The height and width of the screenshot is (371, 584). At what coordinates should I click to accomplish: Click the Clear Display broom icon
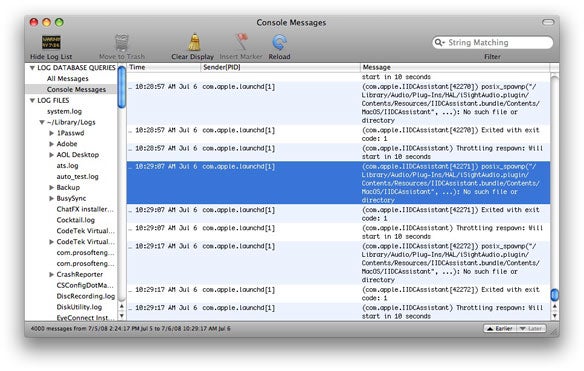point(194,42)
